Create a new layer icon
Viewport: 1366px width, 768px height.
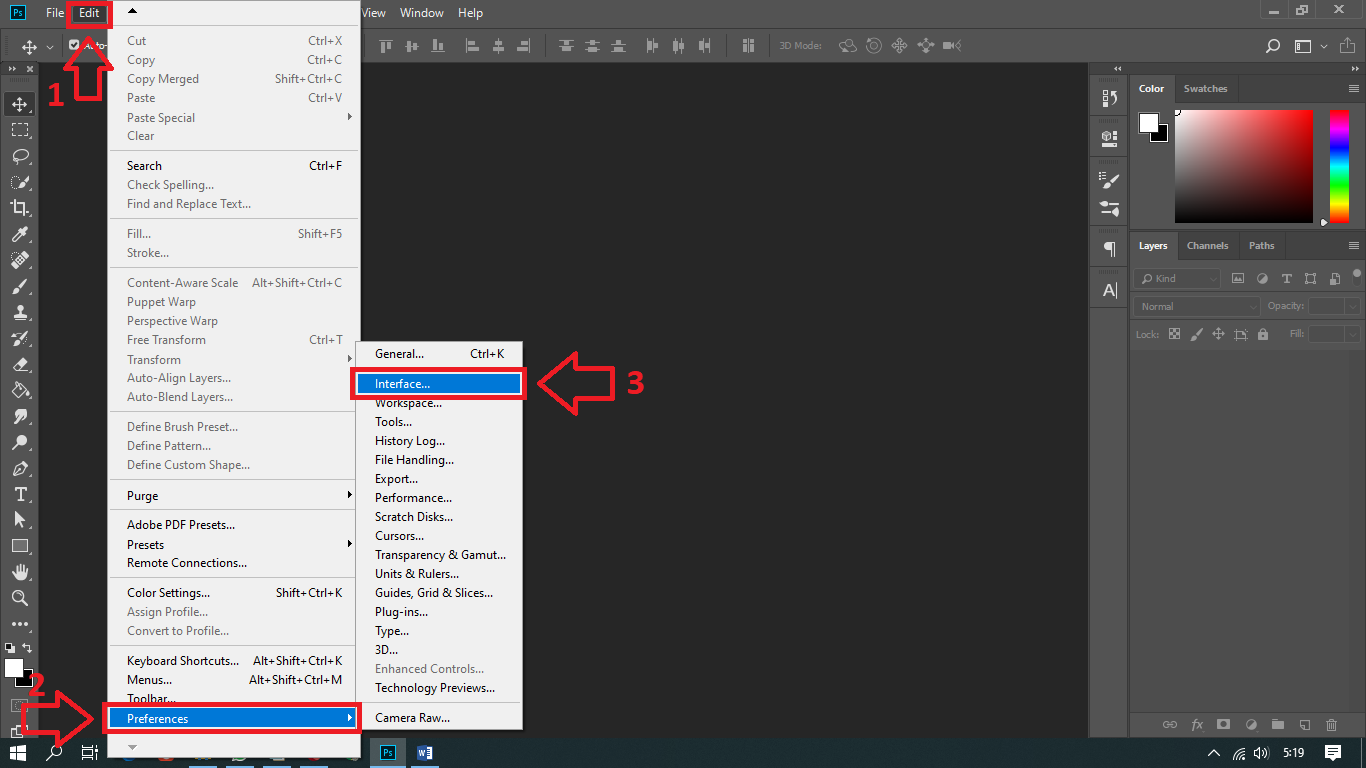1304,724
